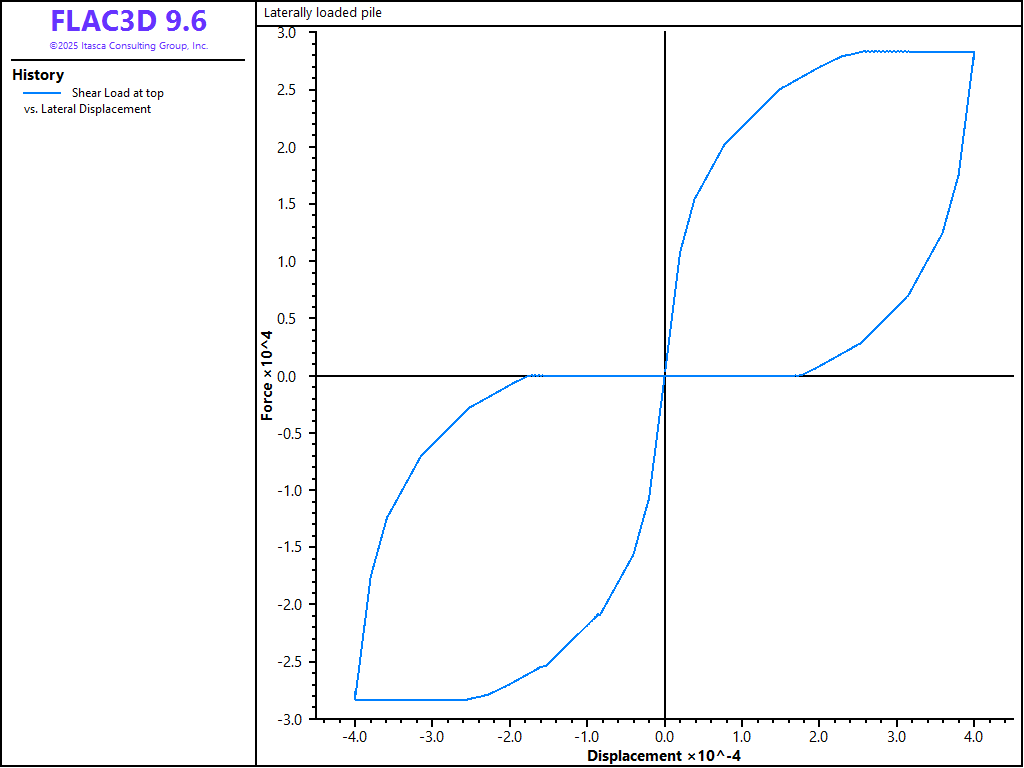This screenshot has width=1024, height=768.
Task: Click the curve's lower-left corner point
Action: coord(355,699)
